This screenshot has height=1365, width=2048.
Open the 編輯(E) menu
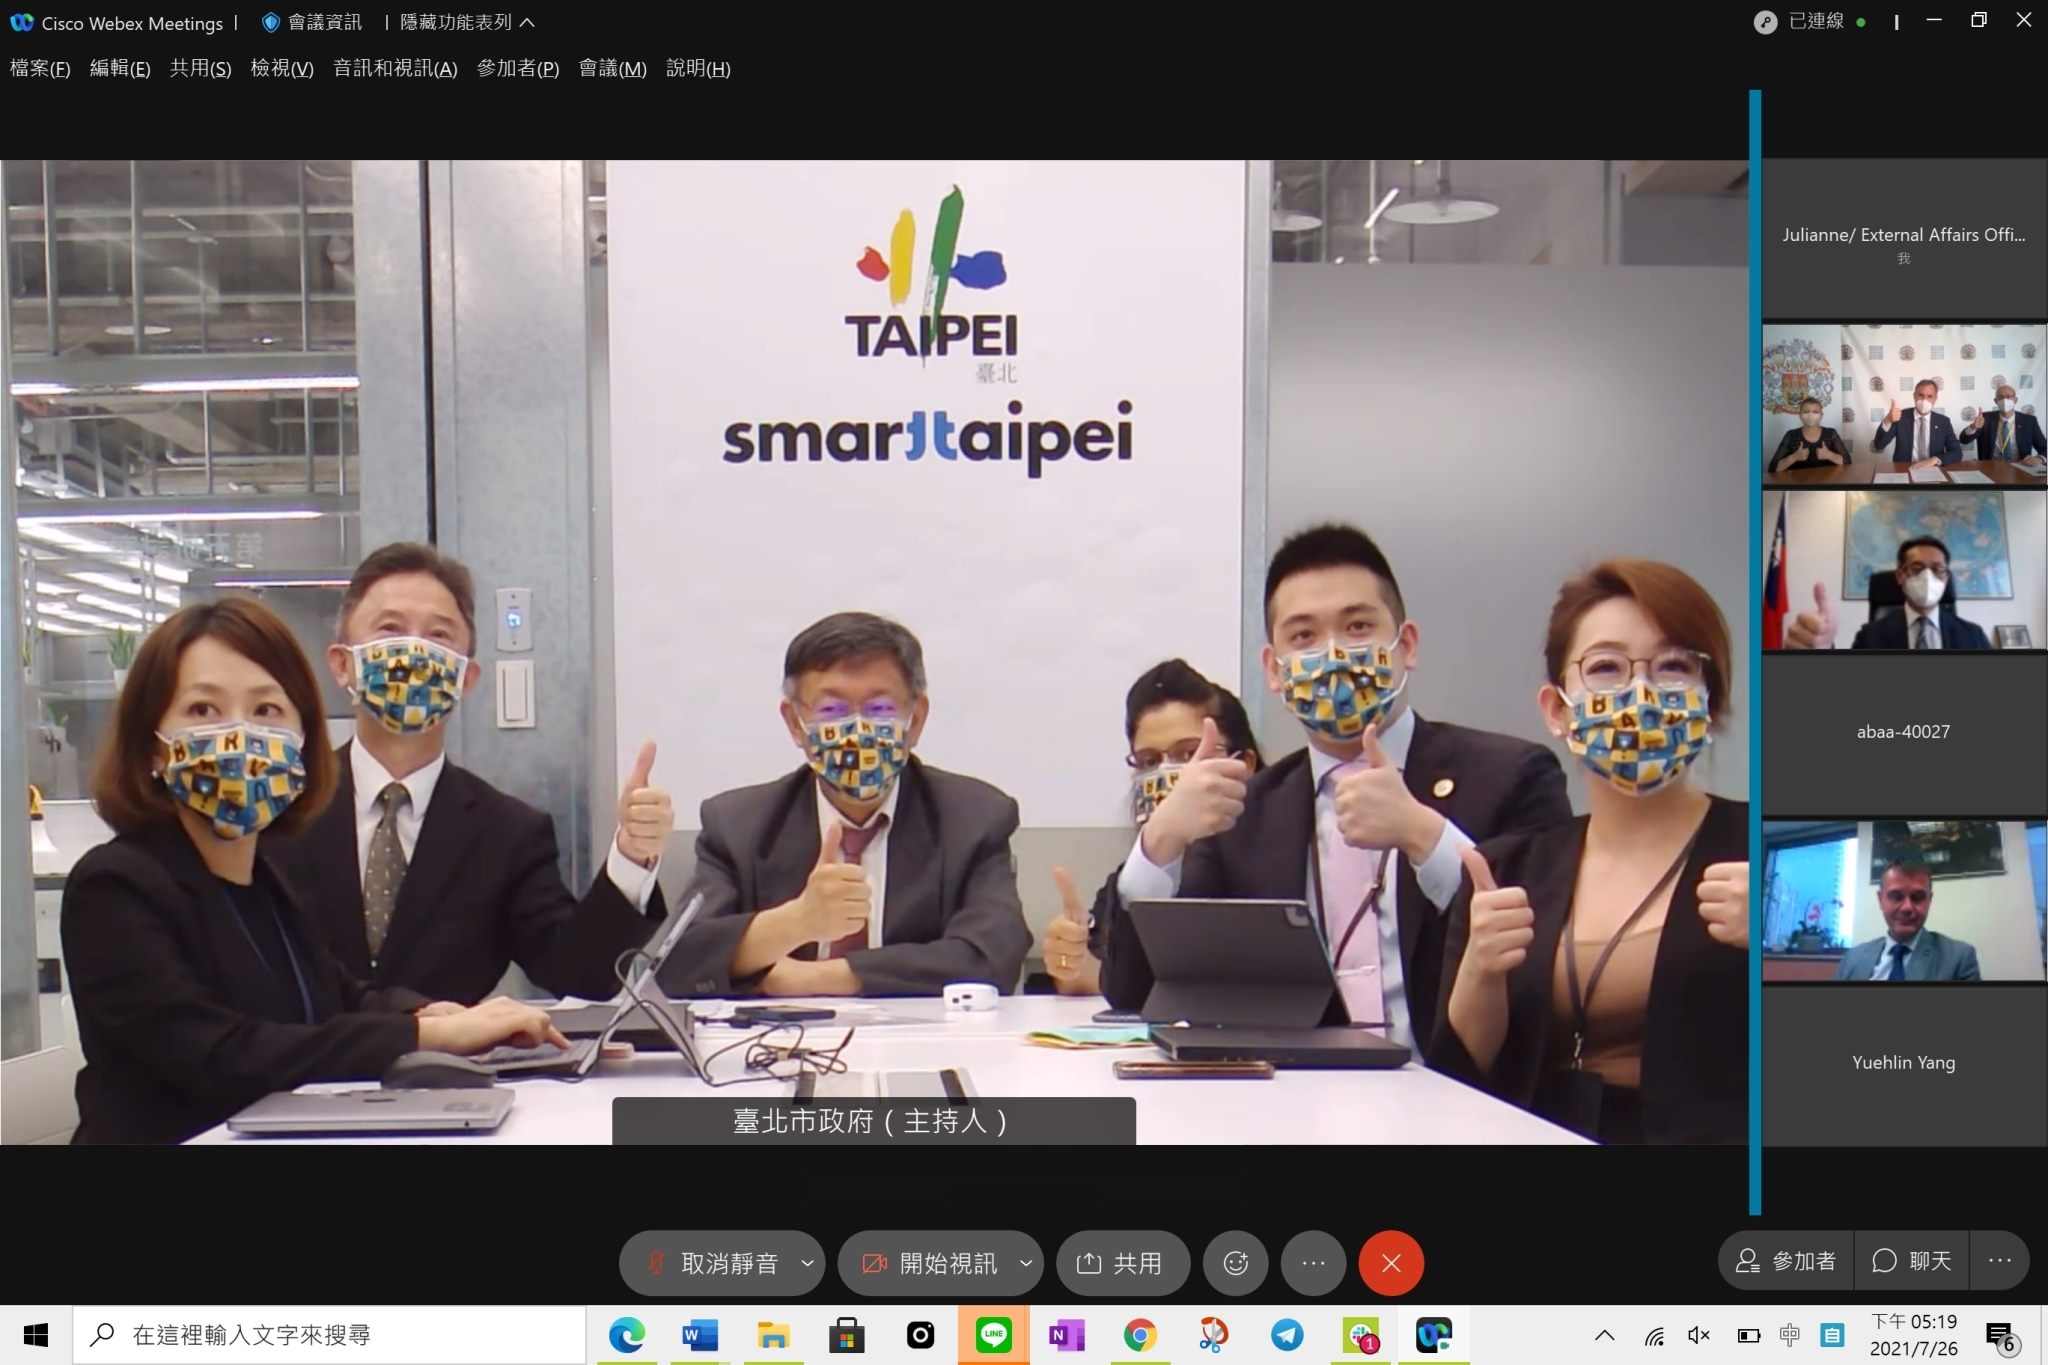coord(120,68)
